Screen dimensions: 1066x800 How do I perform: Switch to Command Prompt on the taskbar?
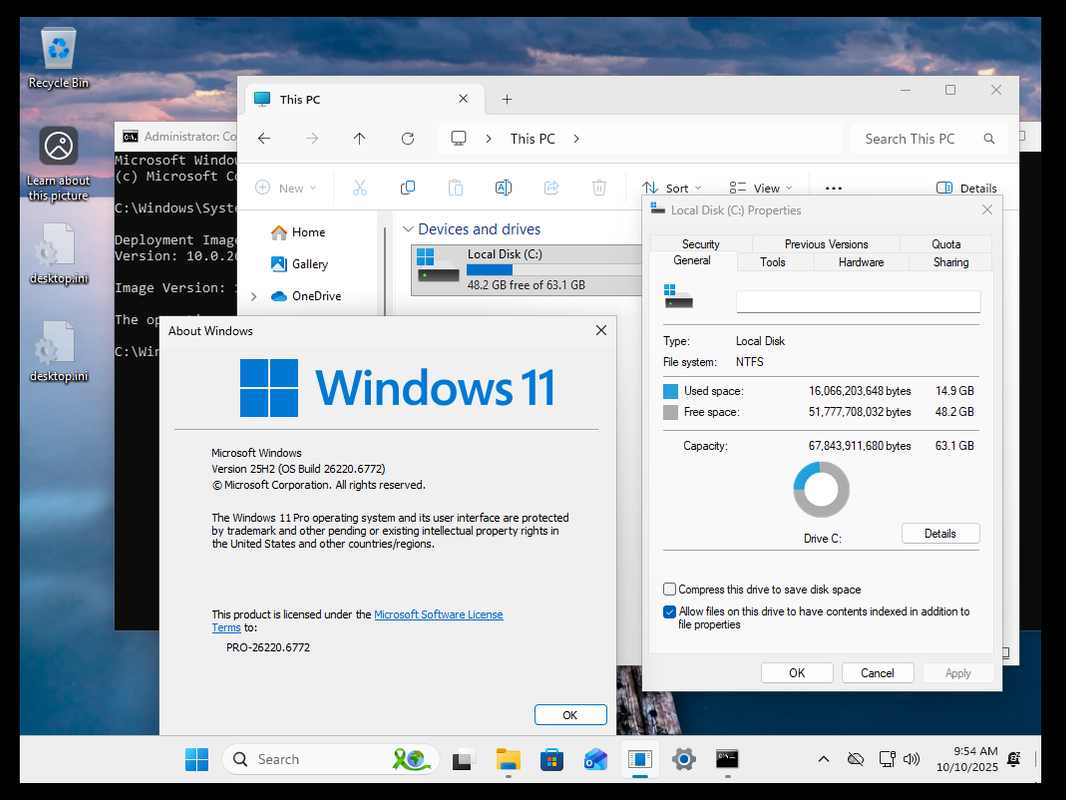click(727, 759)
